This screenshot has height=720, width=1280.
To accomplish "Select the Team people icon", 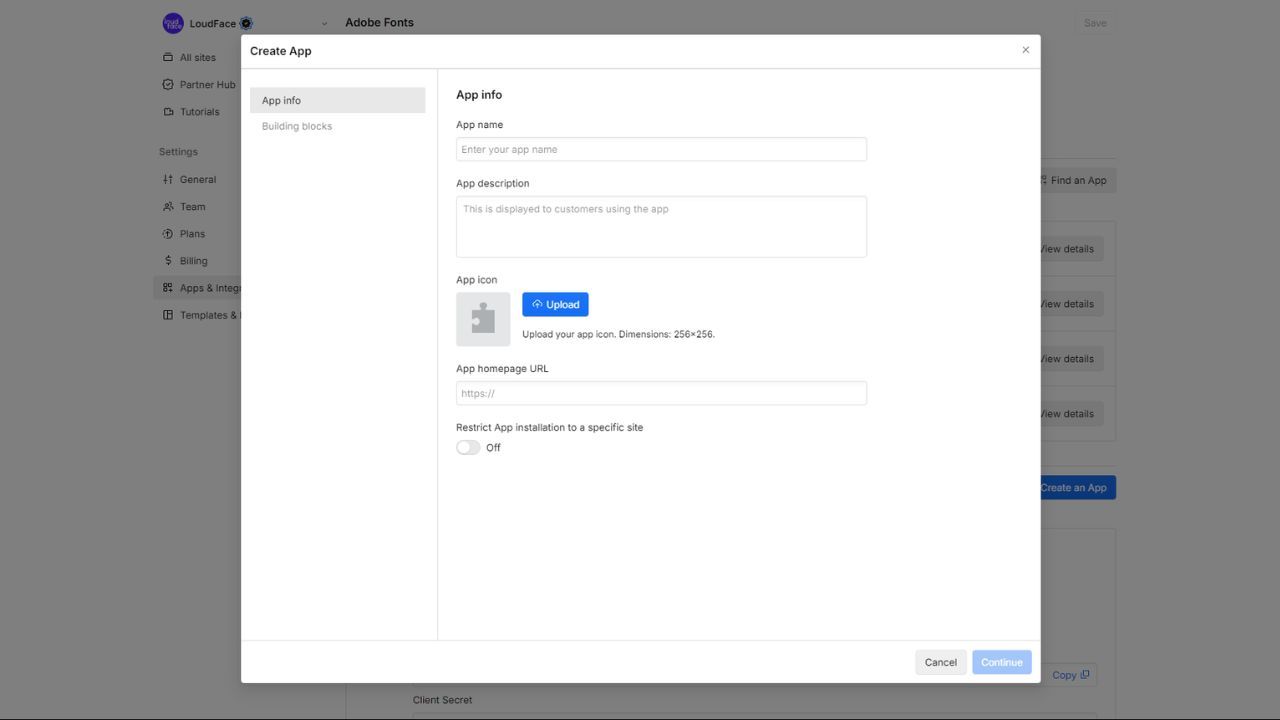I will (x=167, y=206).
